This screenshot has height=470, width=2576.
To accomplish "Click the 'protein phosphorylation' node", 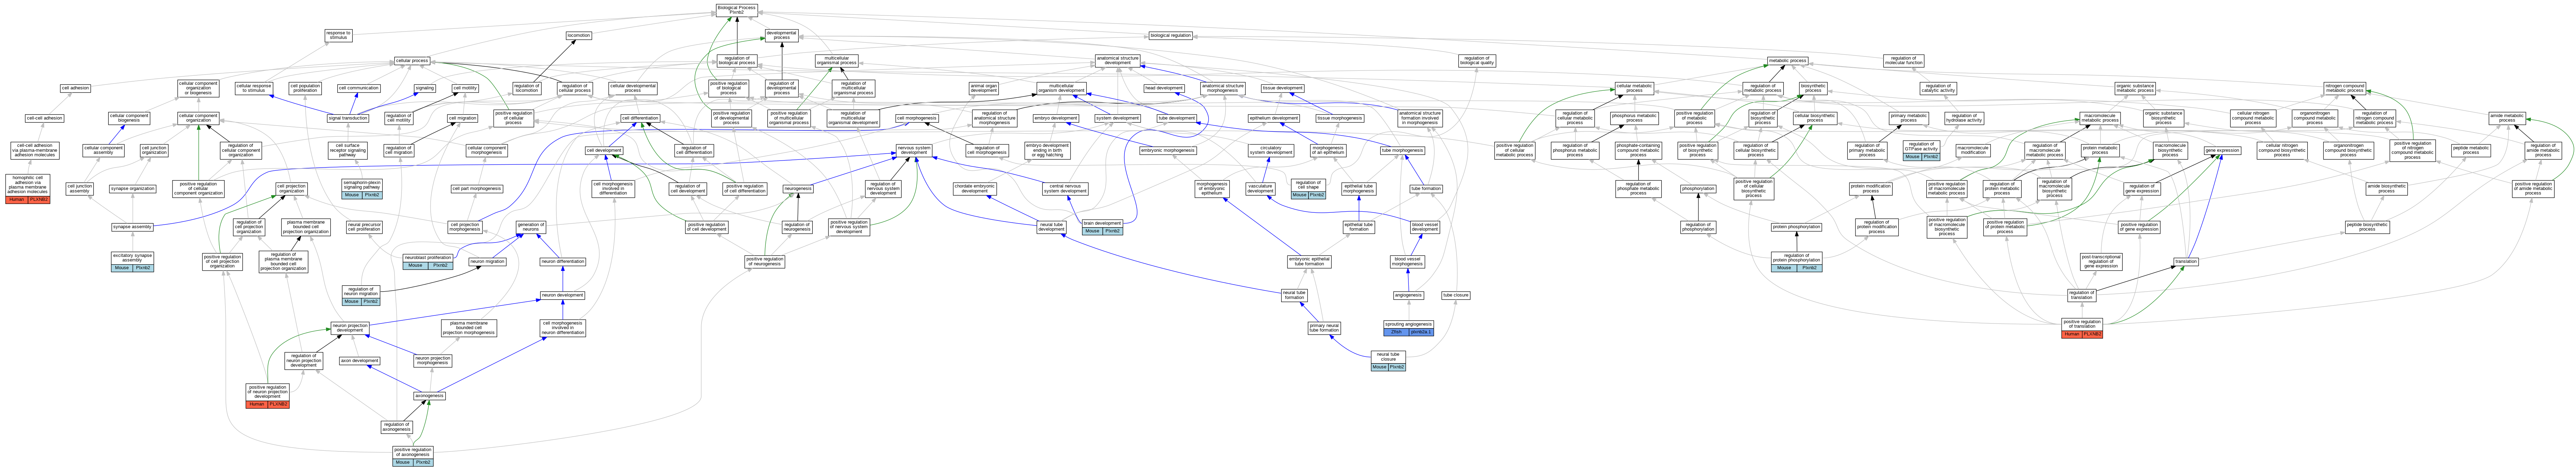I will point(1797,227).
